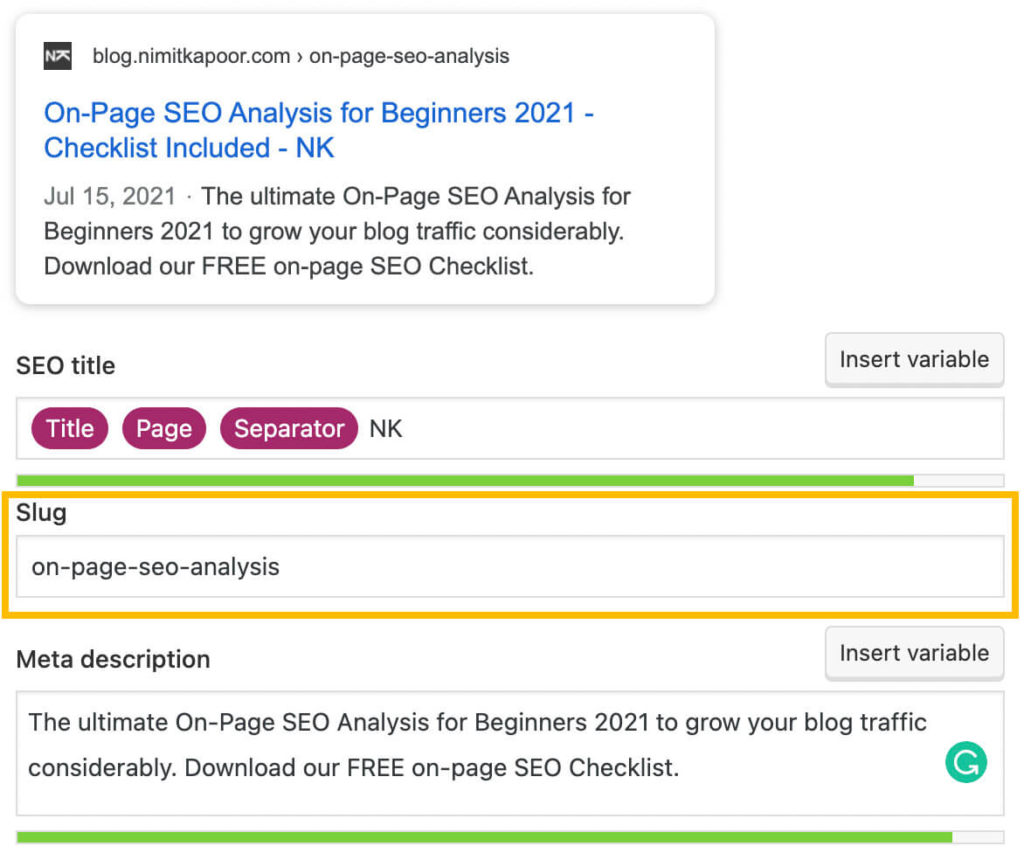The image size is (1024, 867).
Task: Open Insert variable for the SEO title
Action: point(913,359)
